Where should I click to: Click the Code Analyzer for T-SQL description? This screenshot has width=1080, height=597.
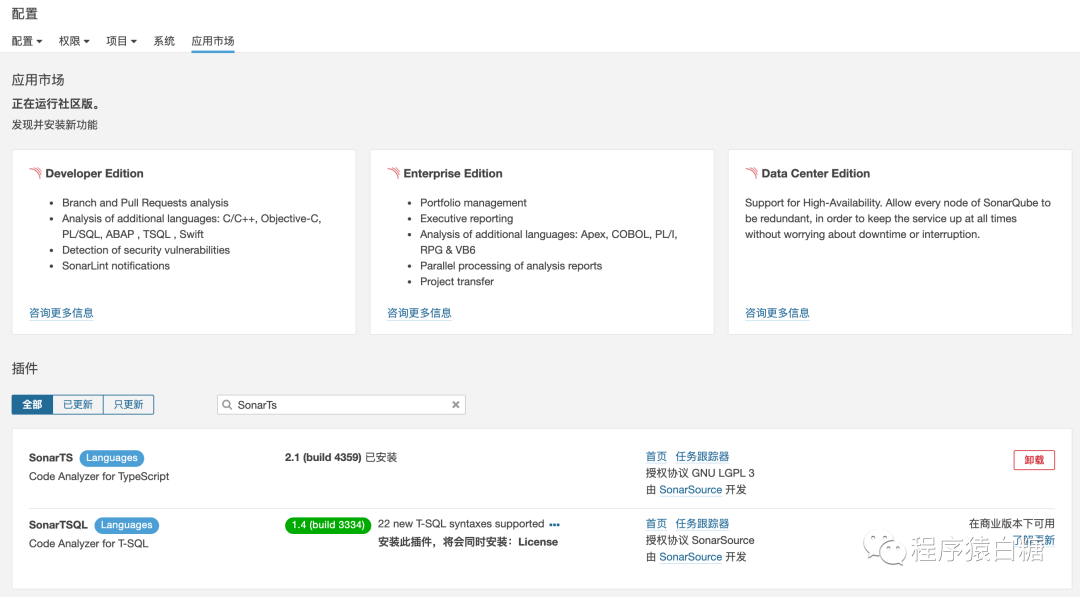[x=89, y=544]
